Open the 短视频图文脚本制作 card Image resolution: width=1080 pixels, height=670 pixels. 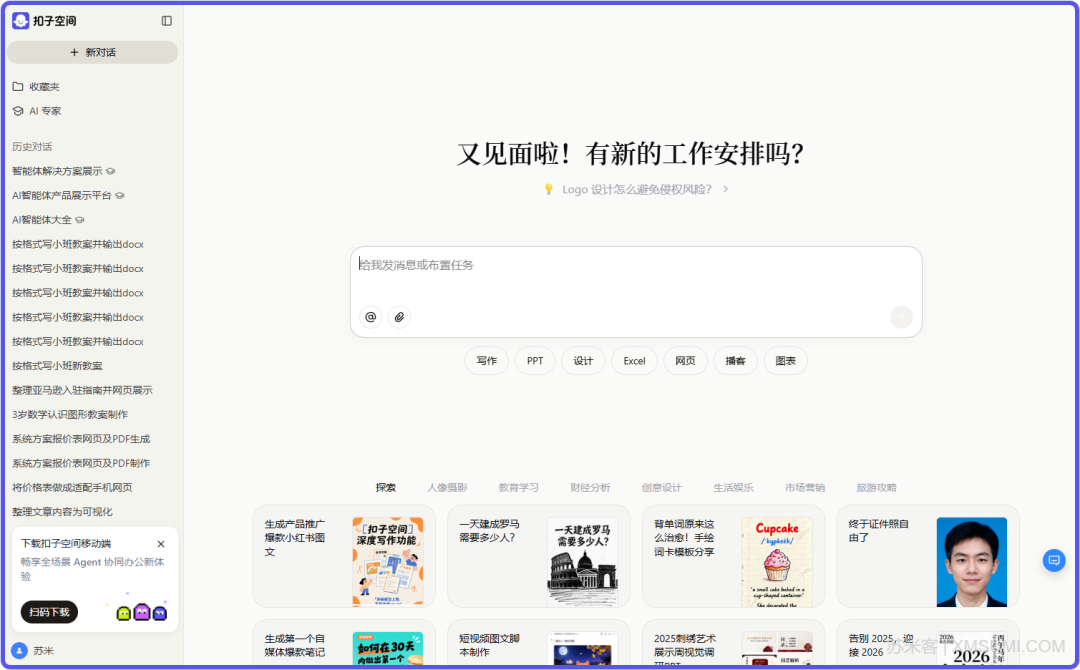click(539, 642)
